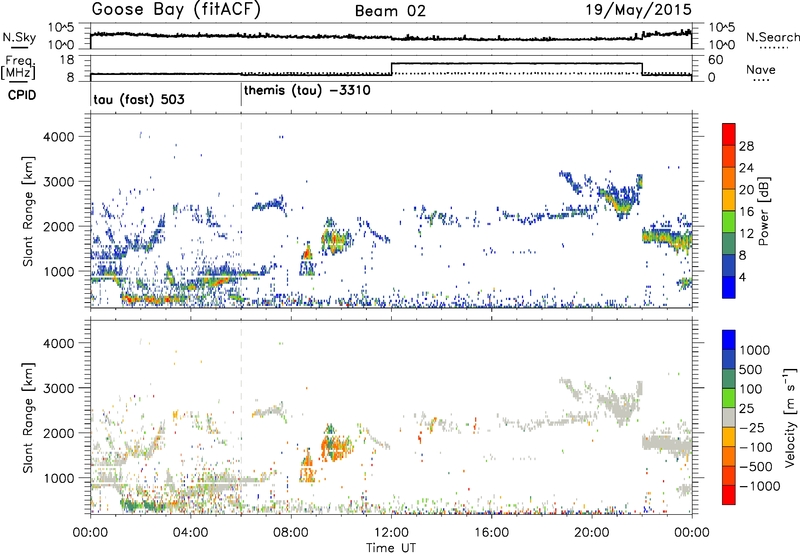Viewport: 800px width, 554px height.
Task: Click the '12:00' time axis tick label
Action: [x=391, y=533]
